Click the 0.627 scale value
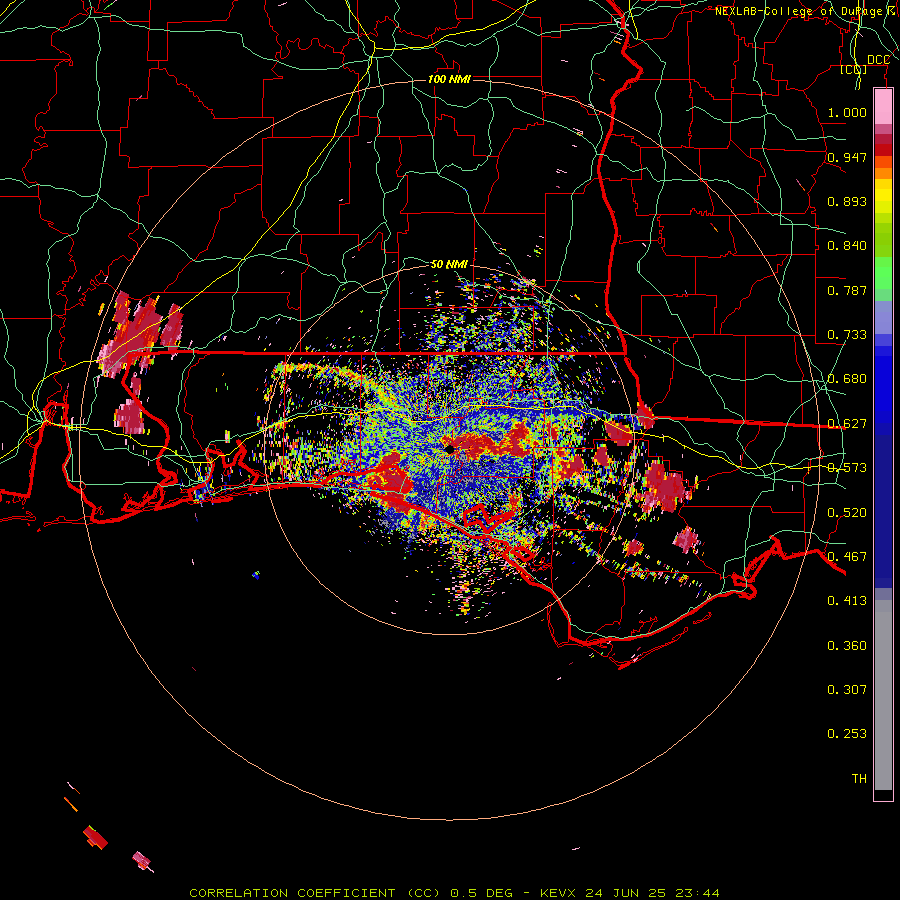 click(847, 424)
